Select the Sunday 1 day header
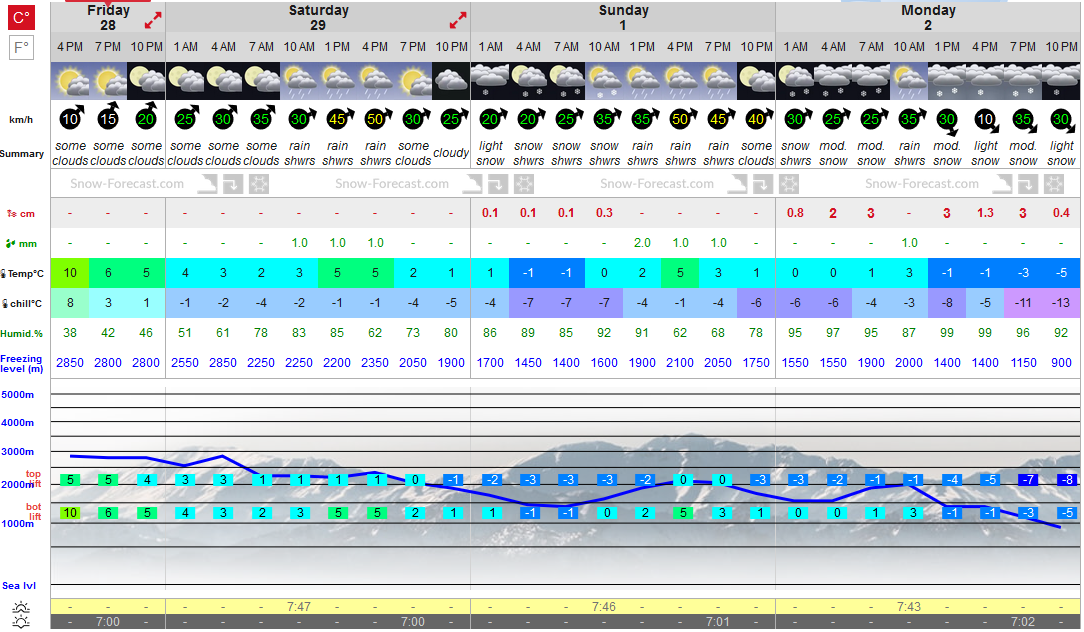Screen dimensions: 1084x632 [623, 17]
